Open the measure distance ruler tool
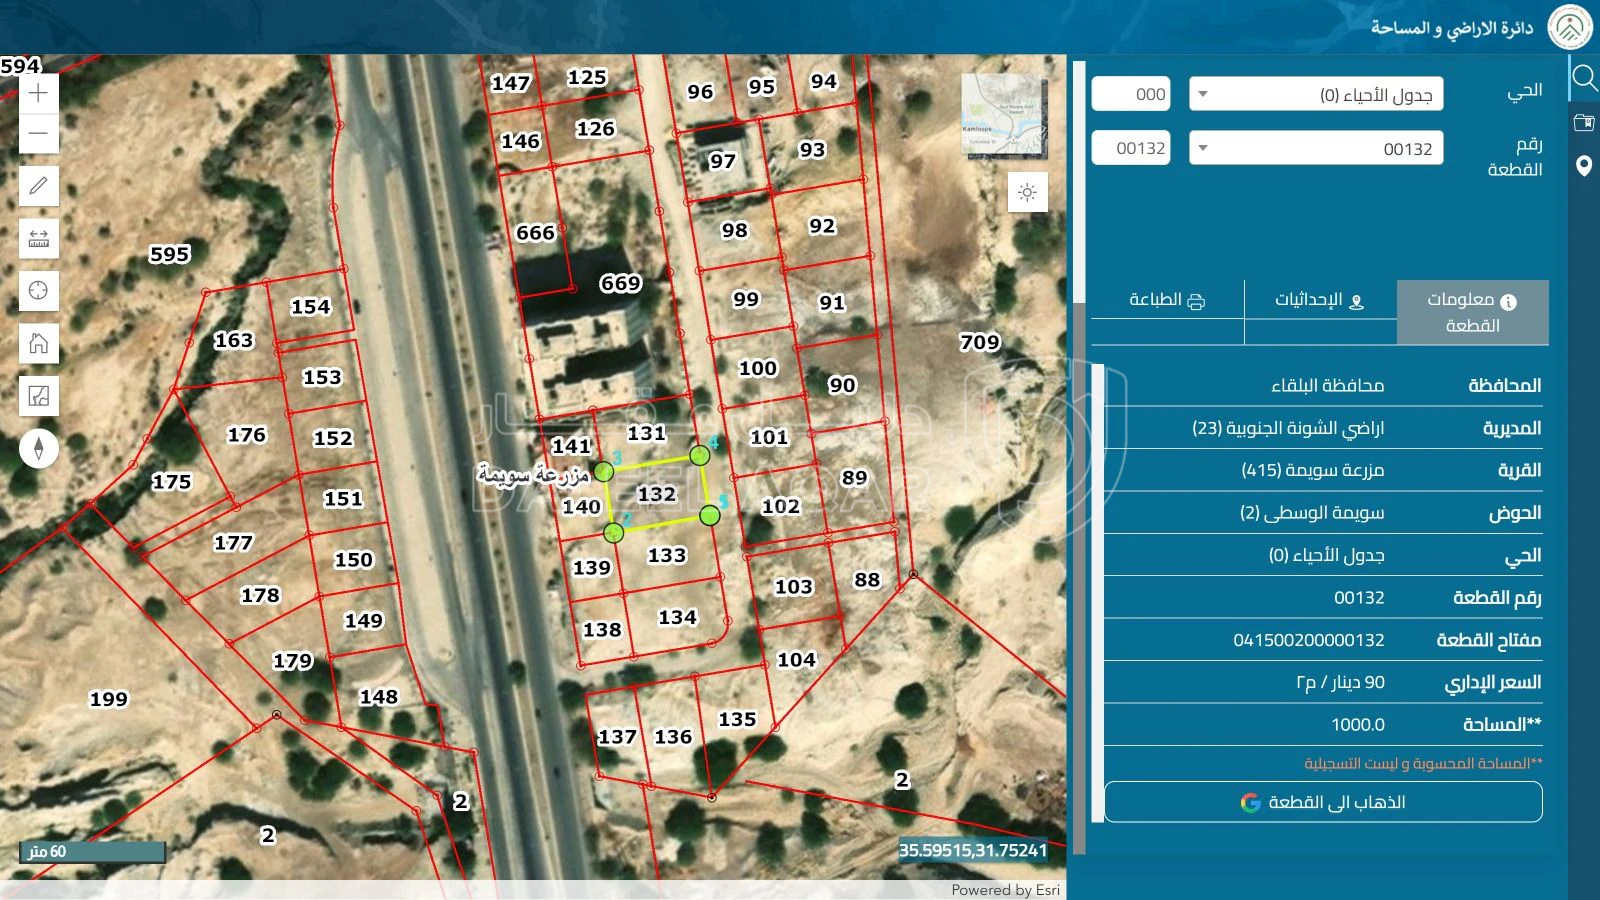Screen dimensions: 1600x900 pos(39,238)
